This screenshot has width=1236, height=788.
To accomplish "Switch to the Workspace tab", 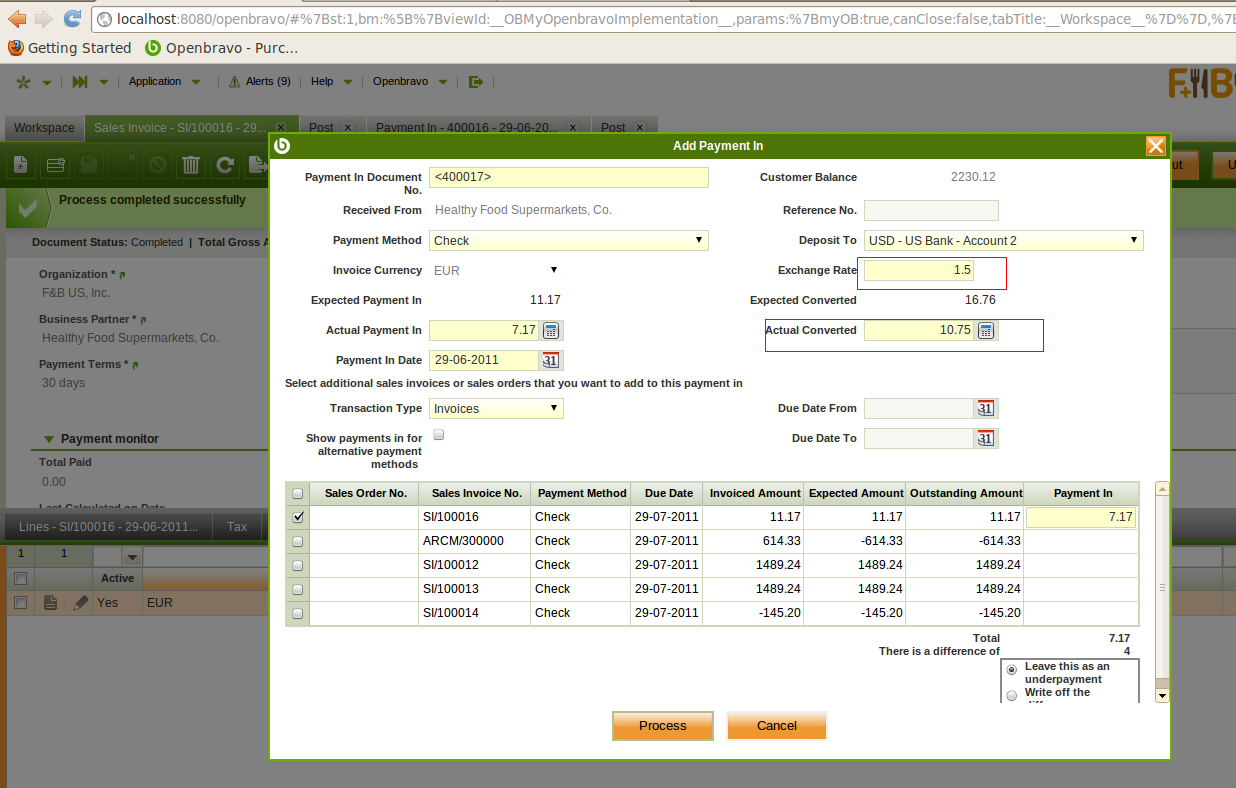I will point(44,128).
